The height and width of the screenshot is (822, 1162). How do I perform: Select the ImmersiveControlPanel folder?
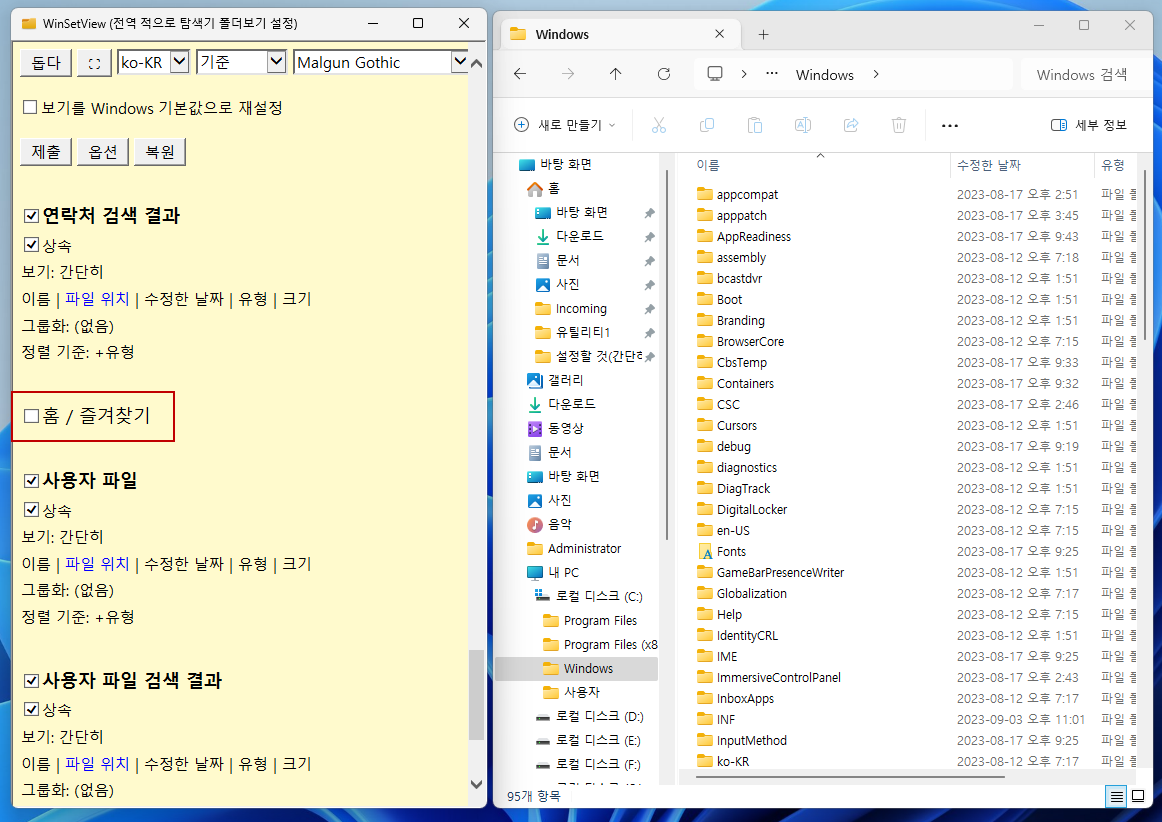[x=769, y=677]
